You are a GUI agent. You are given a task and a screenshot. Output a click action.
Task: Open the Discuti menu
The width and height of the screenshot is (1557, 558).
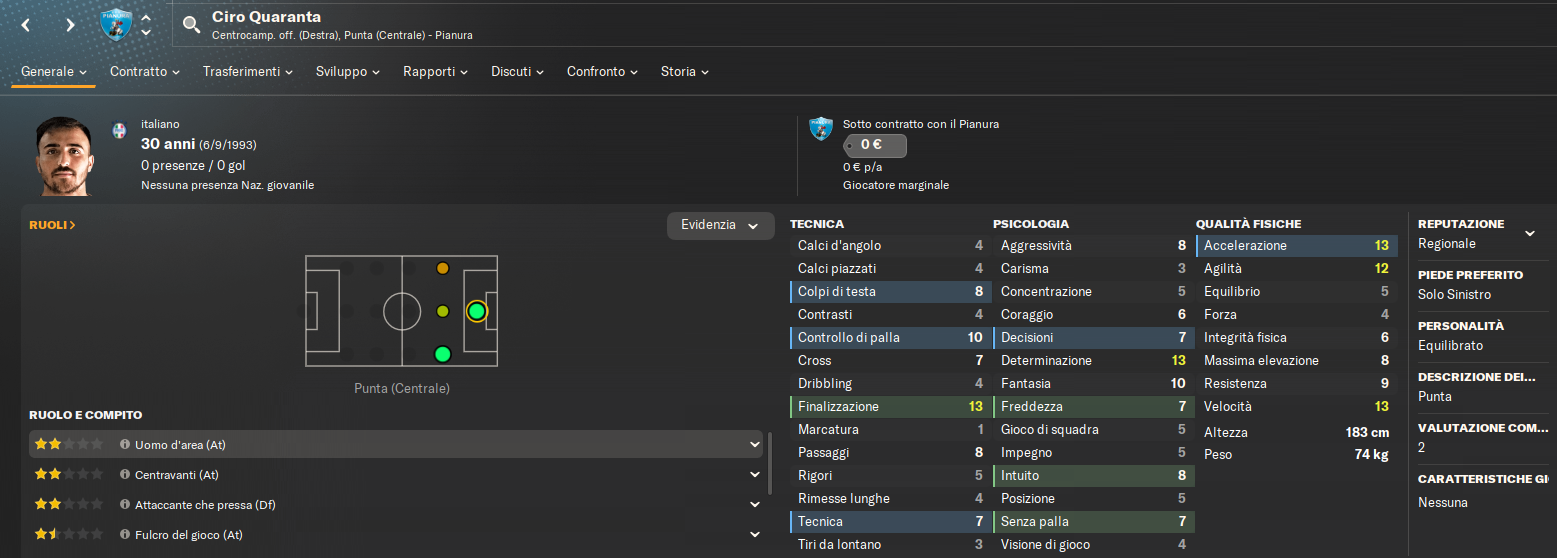(x=517, y=72)
